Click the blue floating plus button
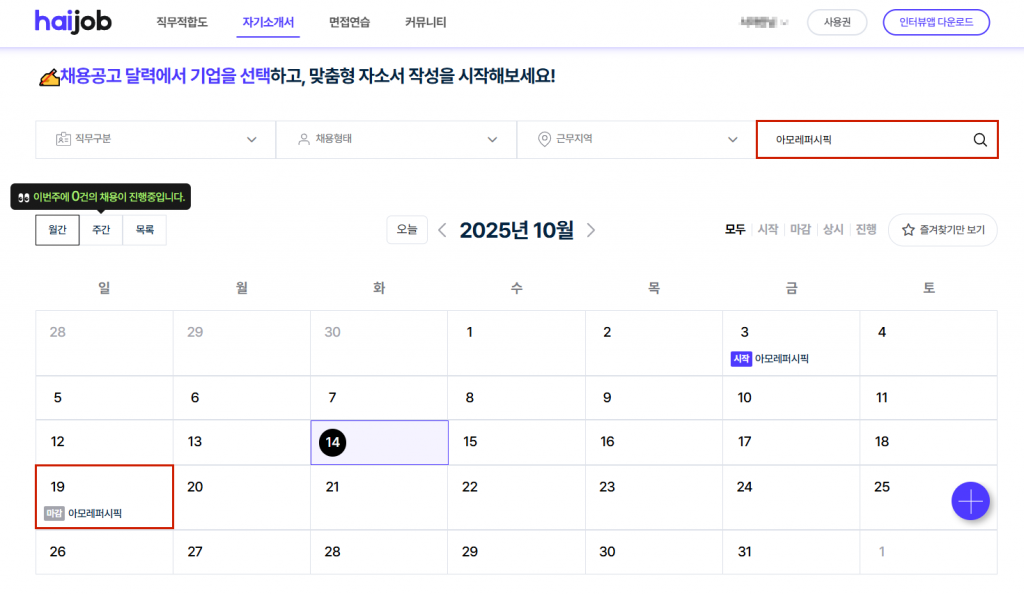 click(970, 500)
